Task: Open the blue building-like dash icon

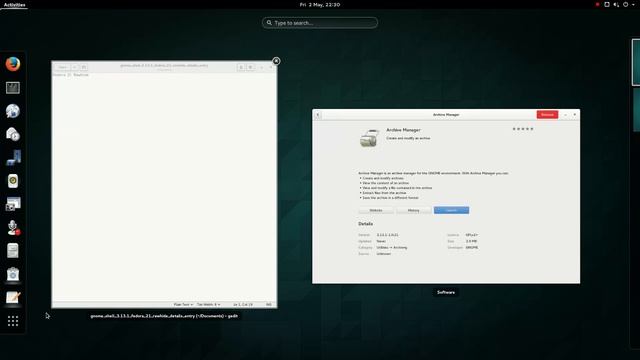Action: pos(13,158)
